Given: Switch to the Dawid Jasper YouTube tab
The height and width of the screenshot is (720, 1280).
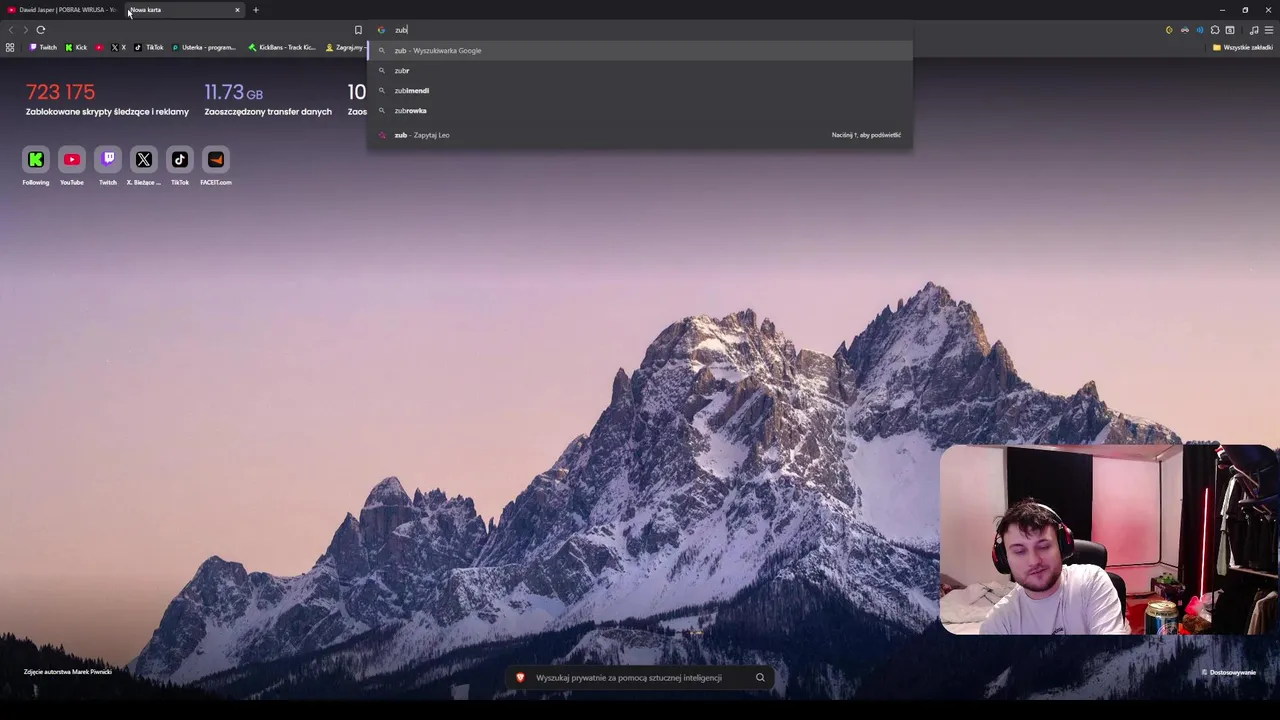Looking at the screenshot, I should pos(62,10).
